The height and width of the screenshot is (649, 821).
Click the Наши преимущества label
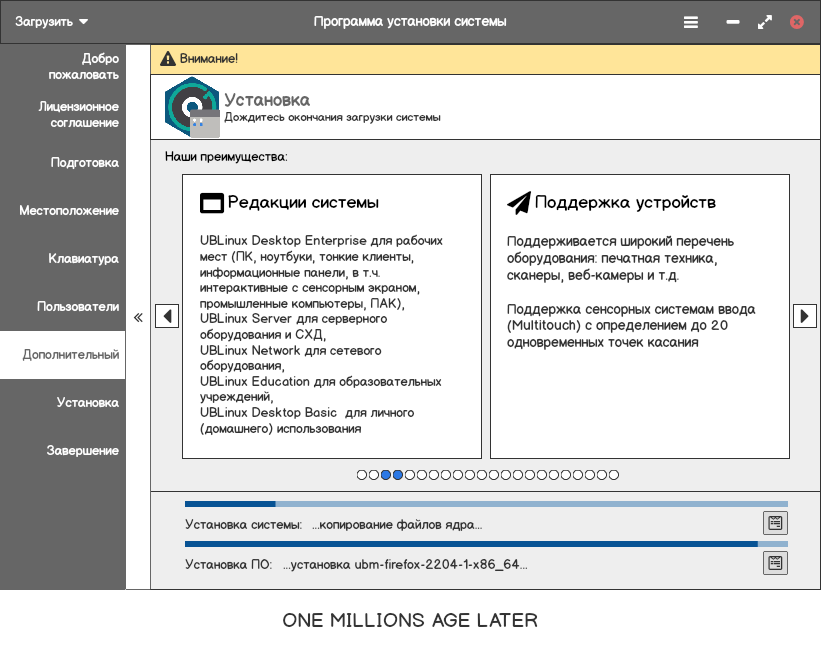[226, 156]
